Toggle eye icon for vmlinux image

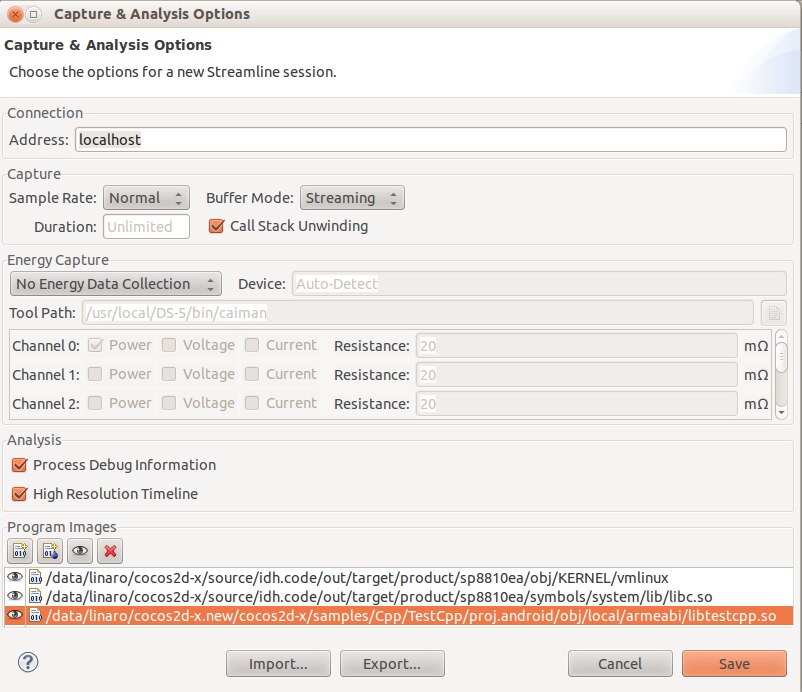pyautogui.click(x=15, y=578)
